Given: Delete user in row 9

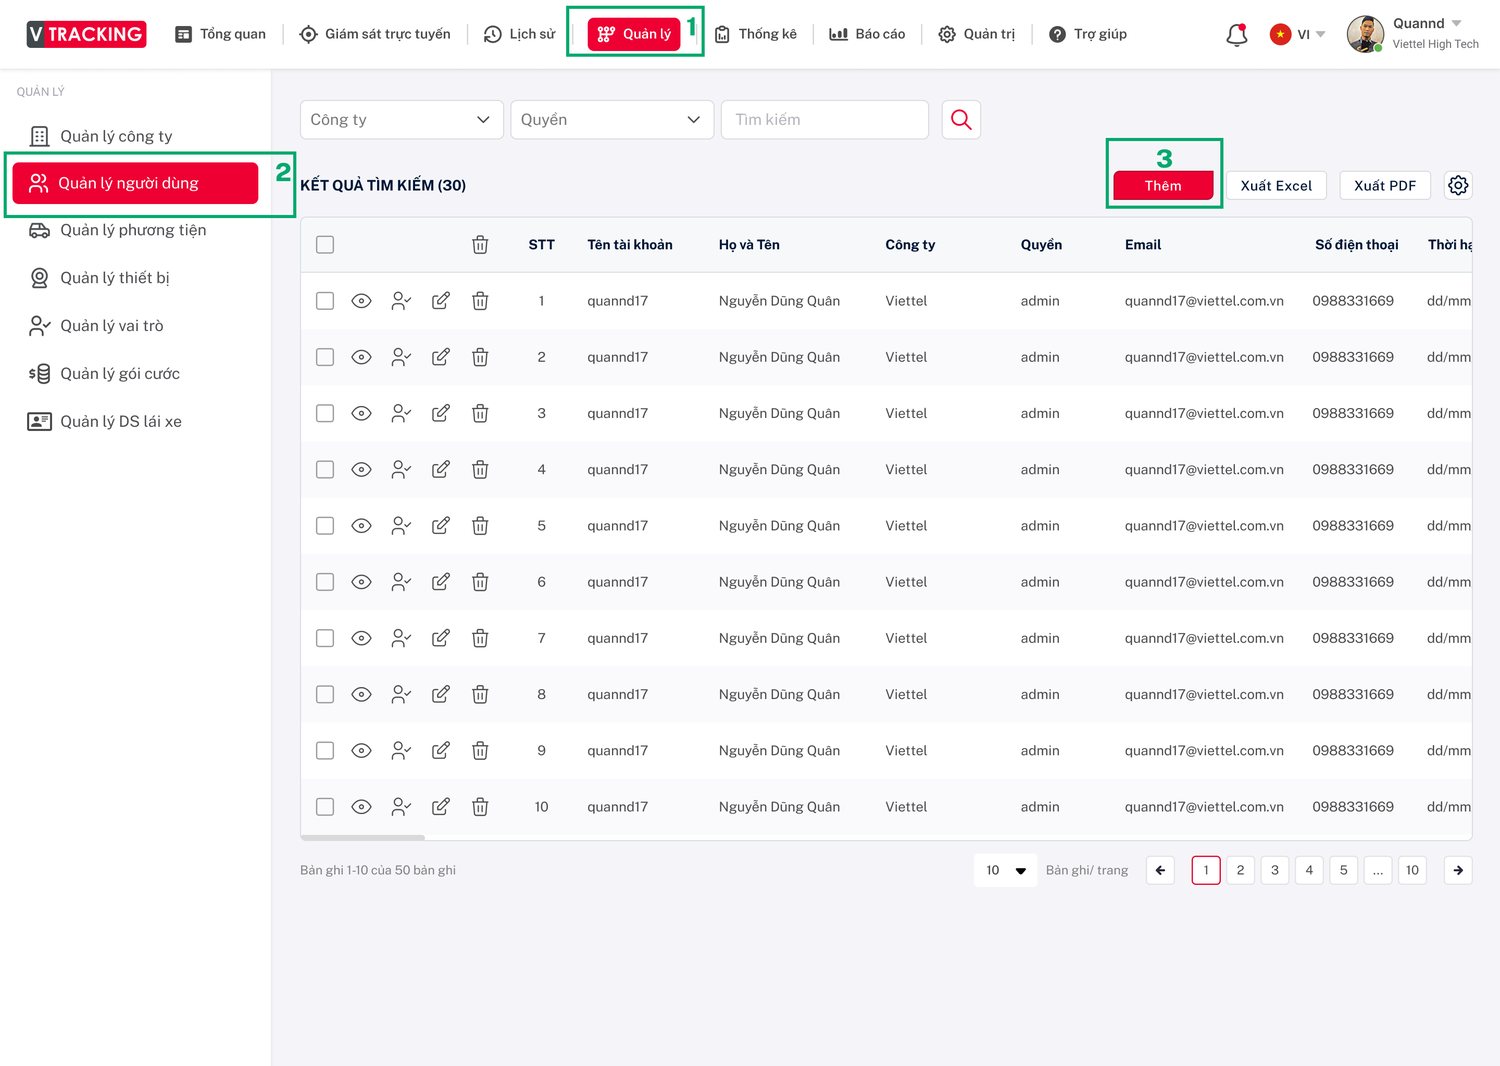Looking at the screenshot, I should (480, 750).
